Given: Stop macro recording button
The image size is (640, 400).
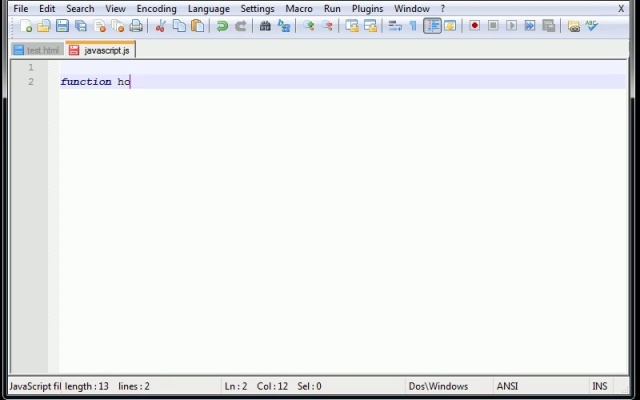Looking at the screenshot, I should 493,26.
